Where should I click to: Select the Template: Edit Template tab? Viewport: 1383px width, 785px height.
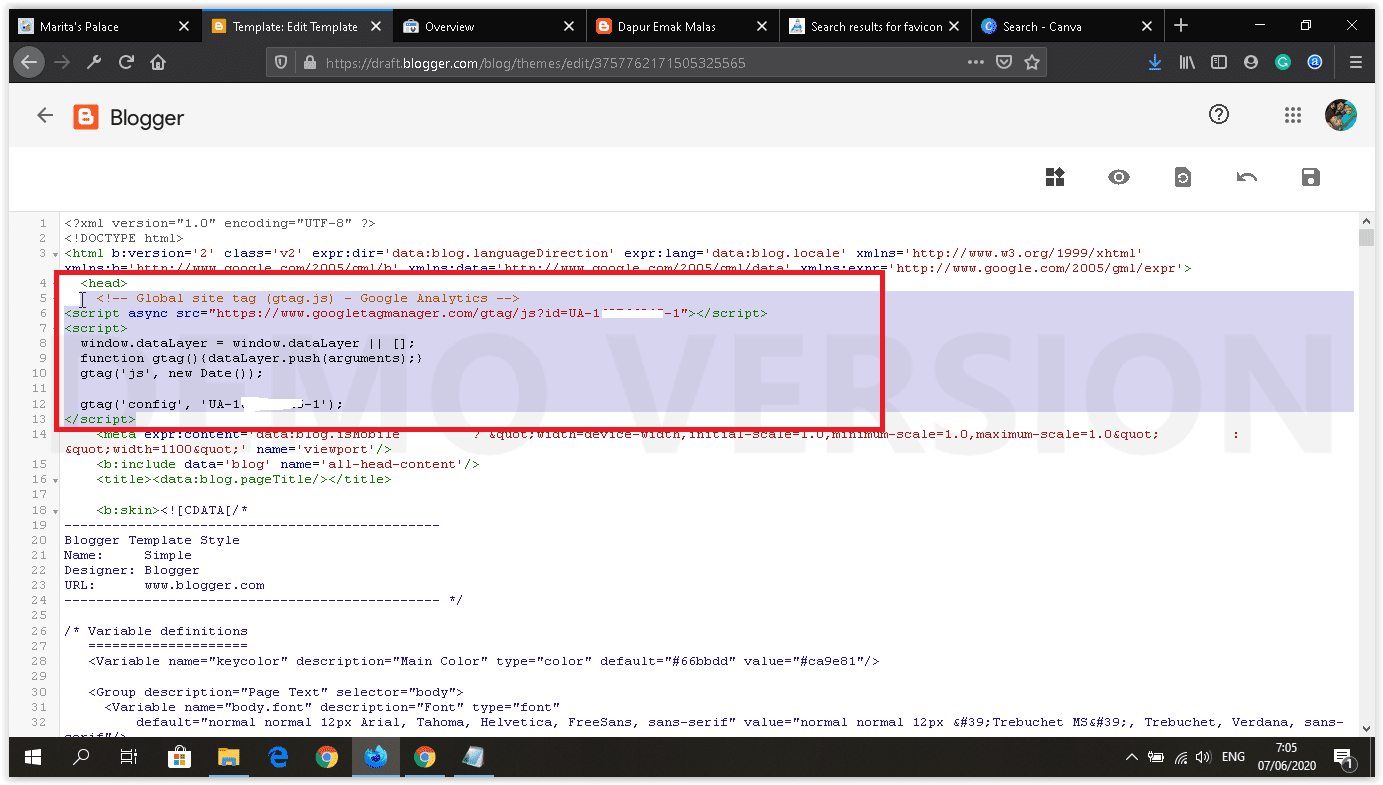pos(297,26)
